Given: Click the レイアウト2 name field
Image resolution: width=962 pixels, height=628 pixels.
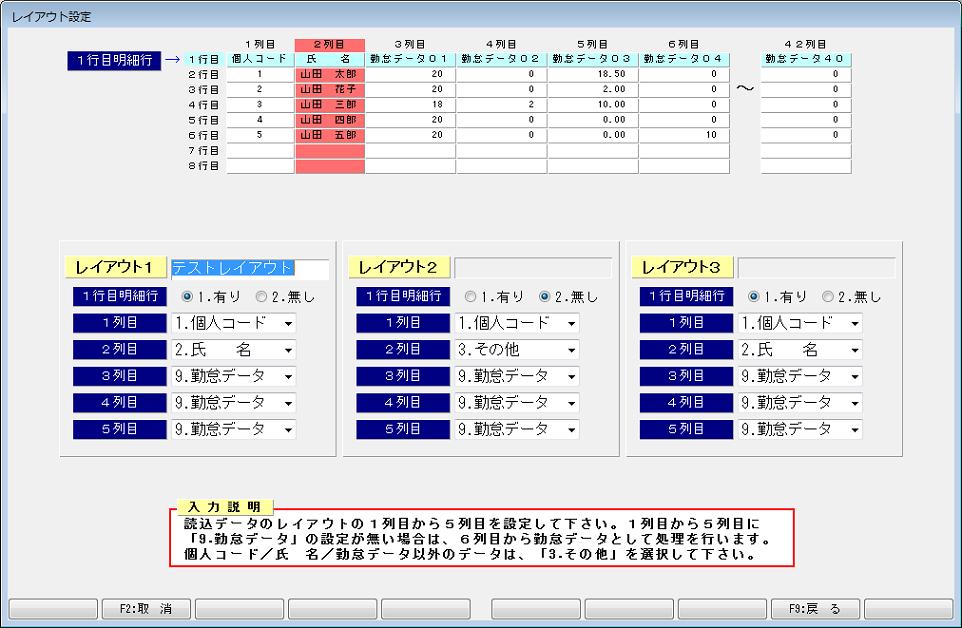Looking at the screenshot, I should pyautogui.click(x=532, y=268).
